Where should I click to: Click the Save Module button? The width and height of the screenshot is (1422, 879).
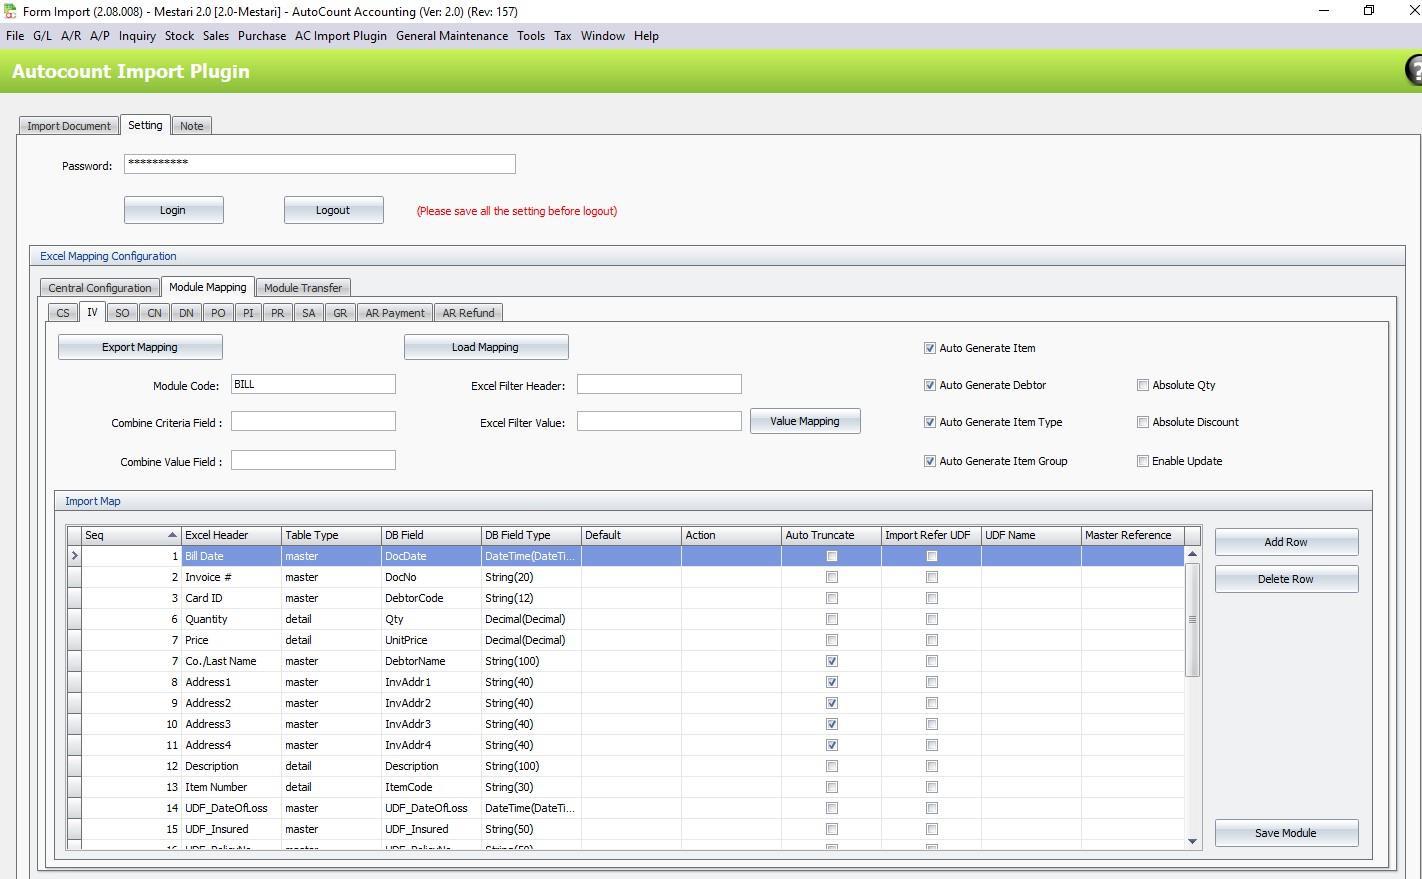(x=1286, y=832)
